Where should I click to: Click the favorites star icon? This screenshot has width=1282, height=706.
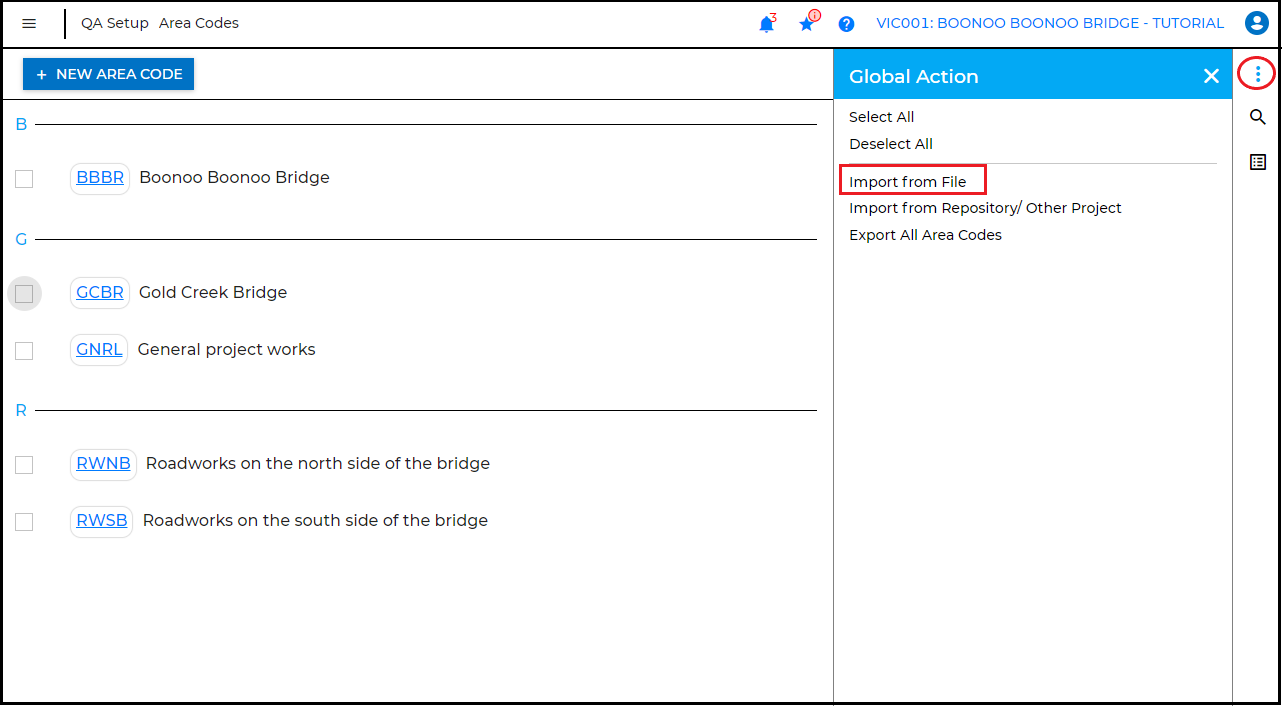pyautogui.click(x=806, y=24)
